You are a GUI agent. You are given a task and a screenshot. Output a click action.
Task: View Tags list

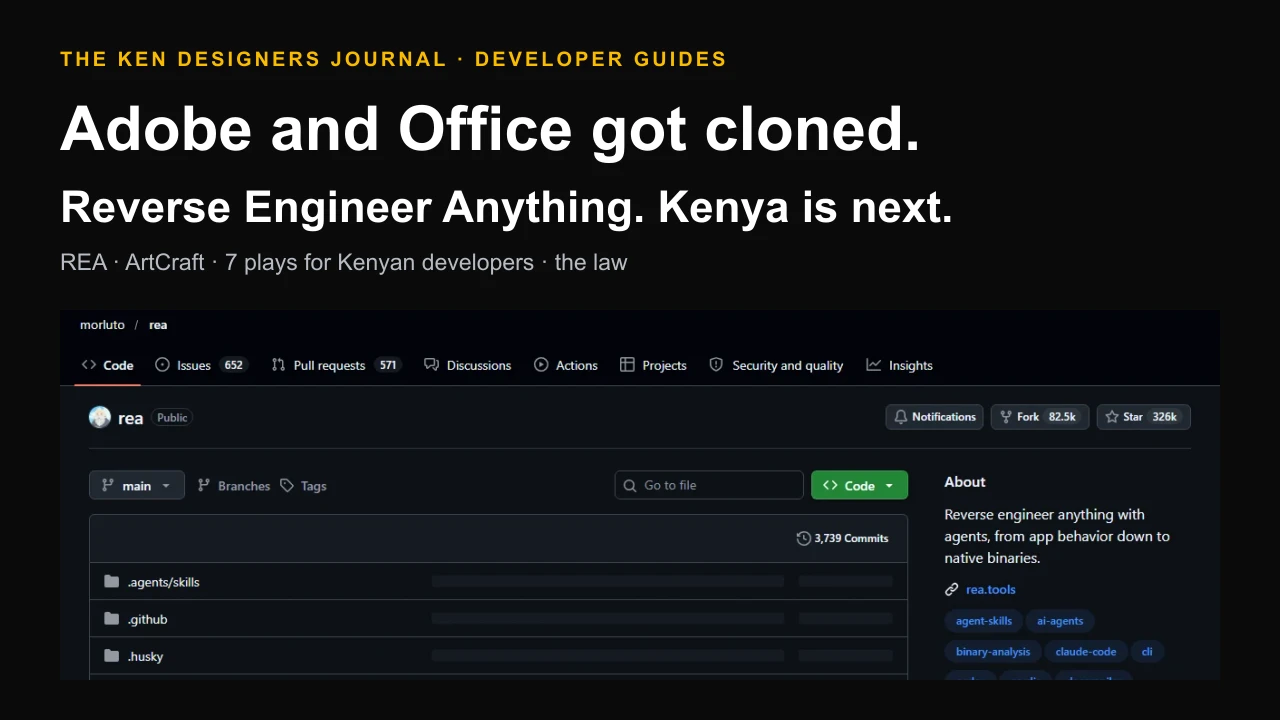303,485
